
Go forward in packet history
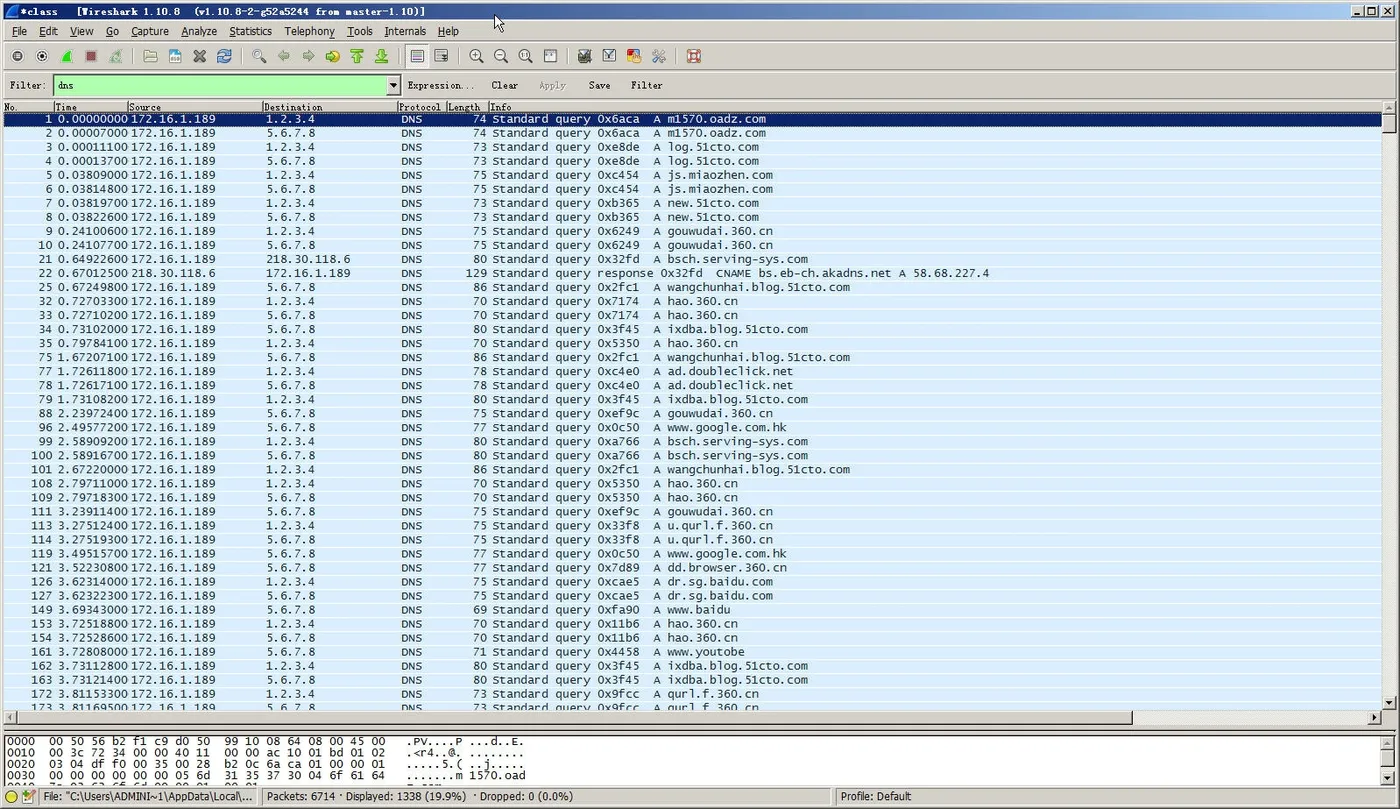[x=308, y=57]
